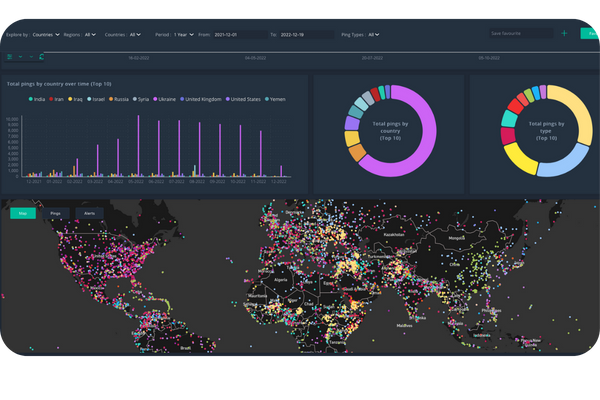Click the Total pings by type donut label
Screen dimensions: 600x400
[546, 131]
